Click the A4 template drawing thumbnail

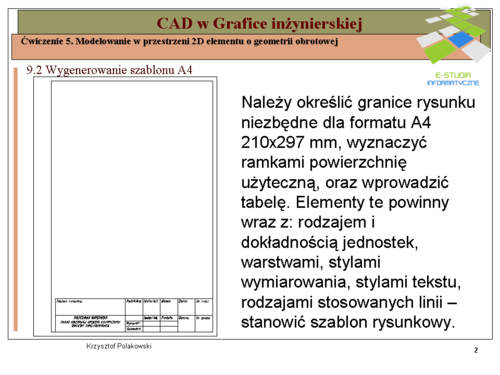(125, 206)
